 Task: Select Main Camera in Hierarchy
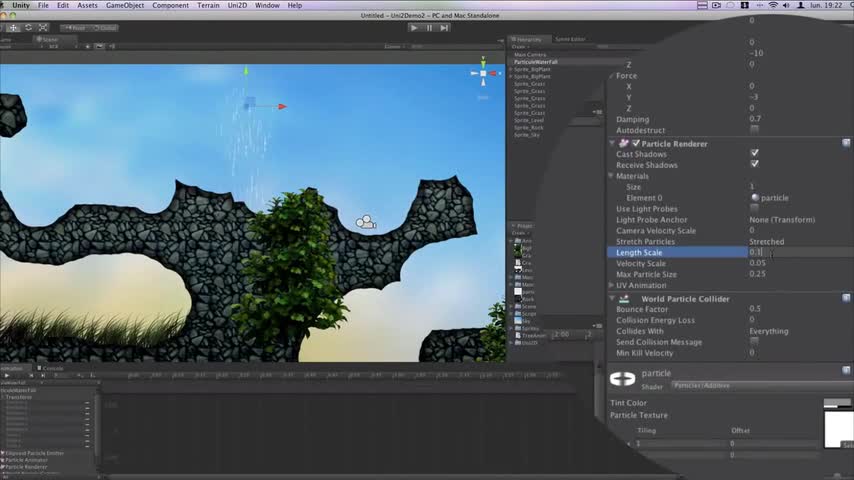coord(530,55)
